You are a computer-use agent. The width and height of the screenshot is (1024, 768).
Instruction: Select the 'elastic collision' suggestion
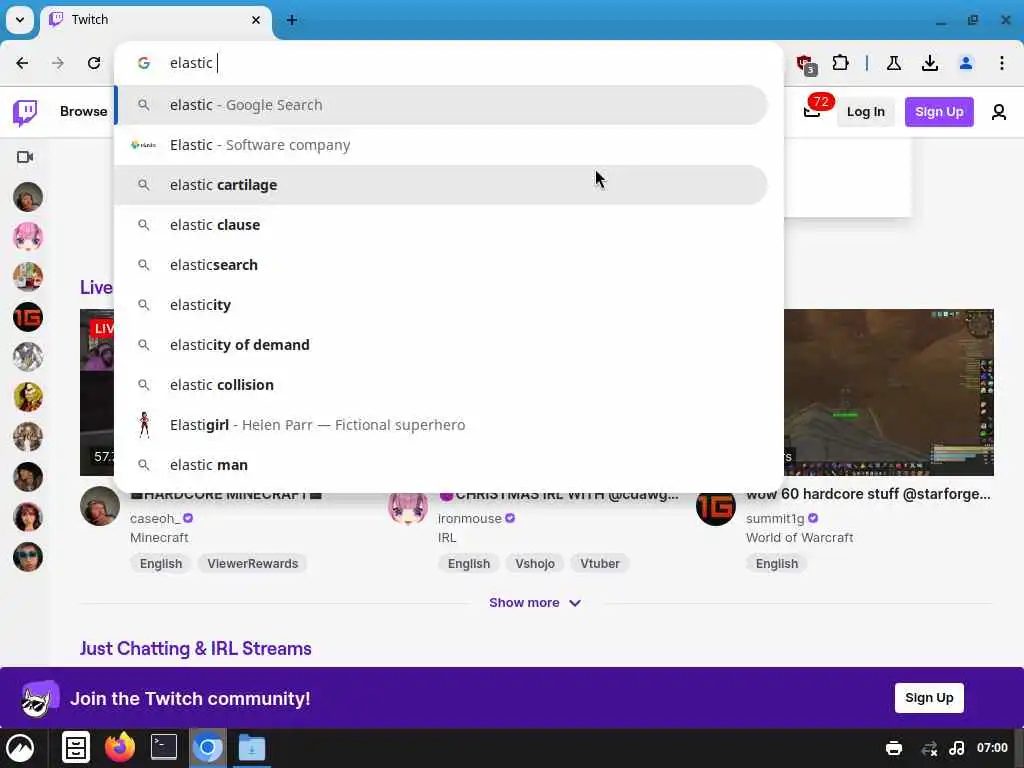(441, 385)
